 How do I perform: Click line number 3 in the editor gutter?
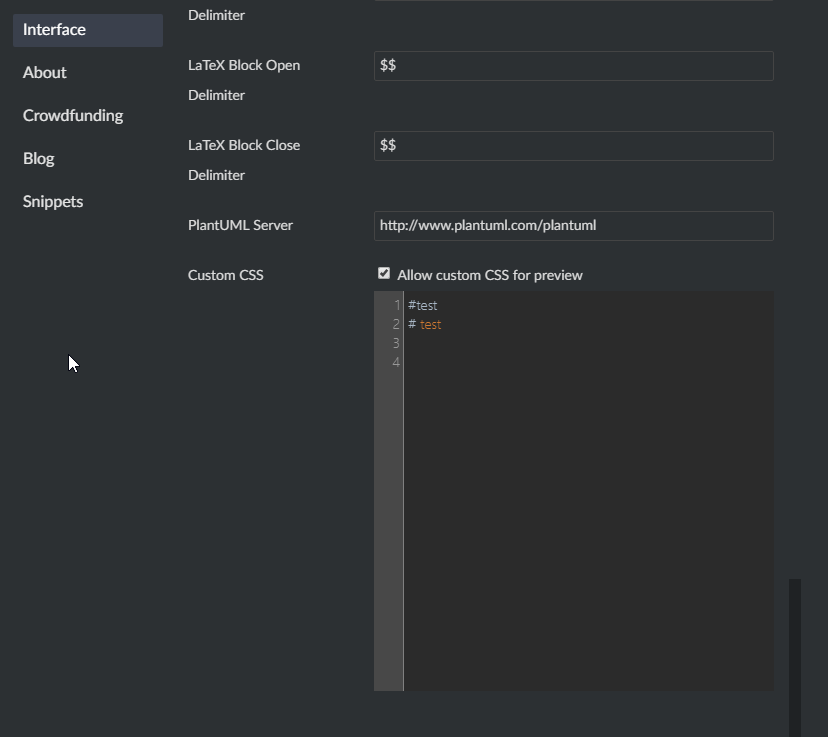[x=395, y=343]
